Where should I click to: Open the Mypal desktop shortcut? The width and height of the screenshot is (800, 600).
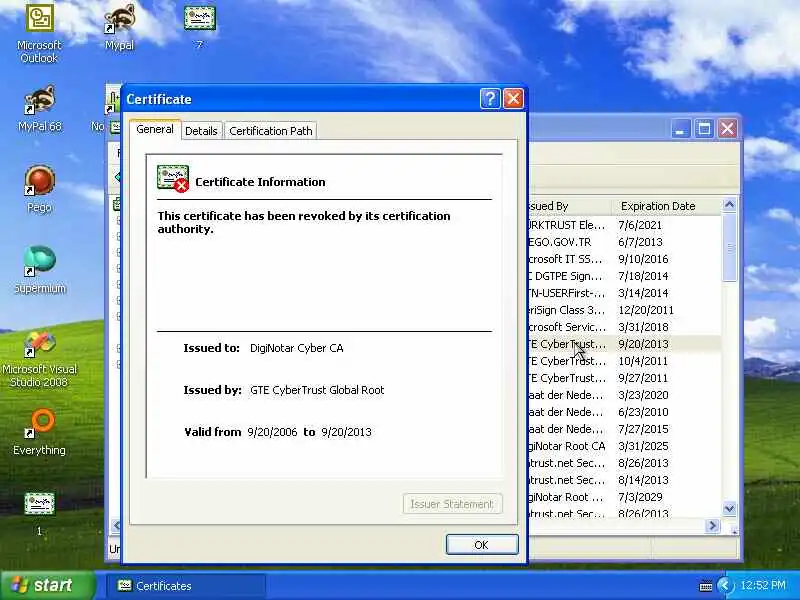click(119, 27)
